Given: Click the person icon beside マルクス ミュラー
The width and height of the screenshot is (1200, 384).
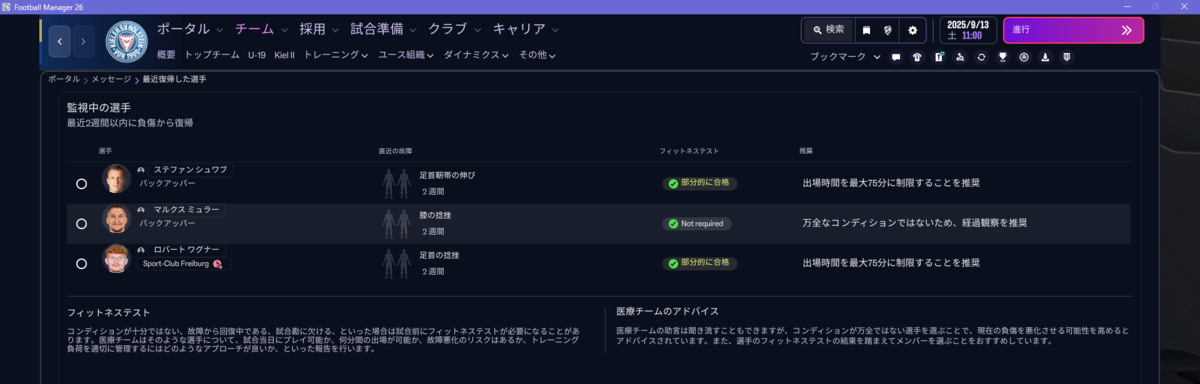Looking at the screenshot, I should tap(141, 211).
